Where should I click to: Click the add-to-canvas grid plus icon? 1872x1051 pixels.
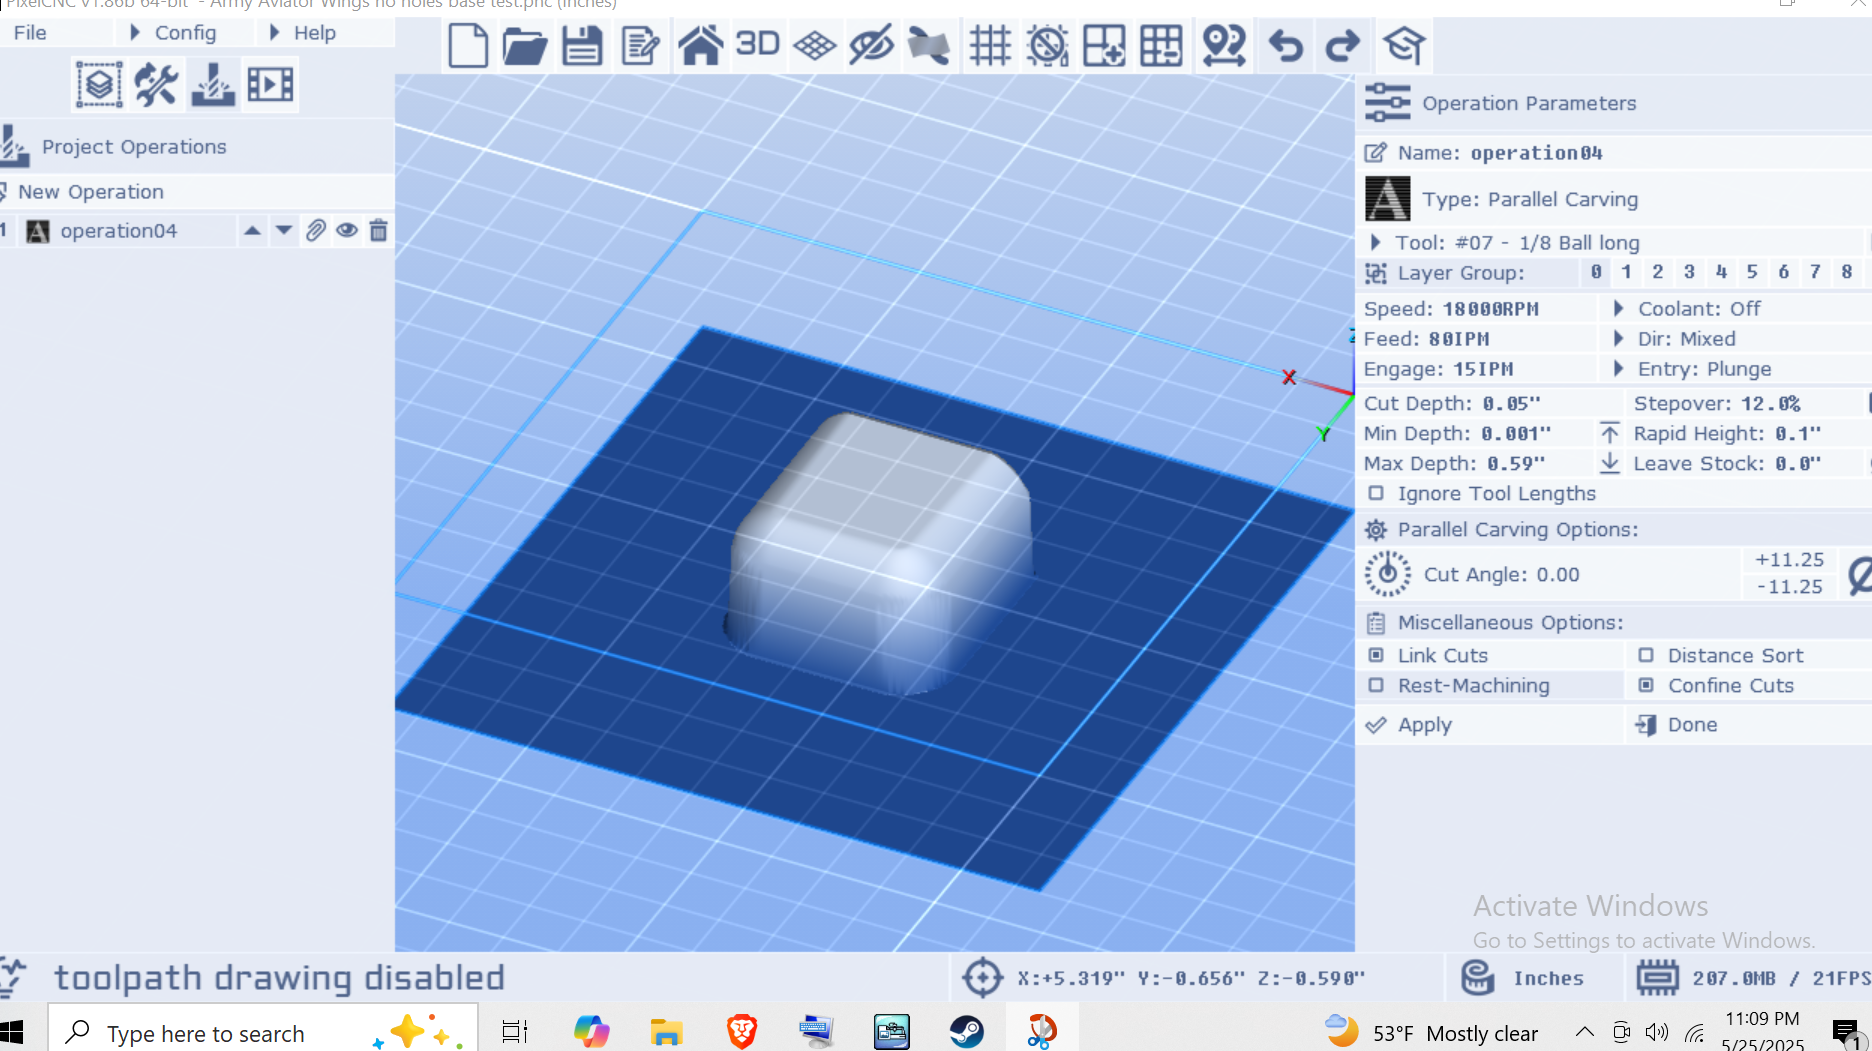pyautogui.click(x=1104, y=46)
